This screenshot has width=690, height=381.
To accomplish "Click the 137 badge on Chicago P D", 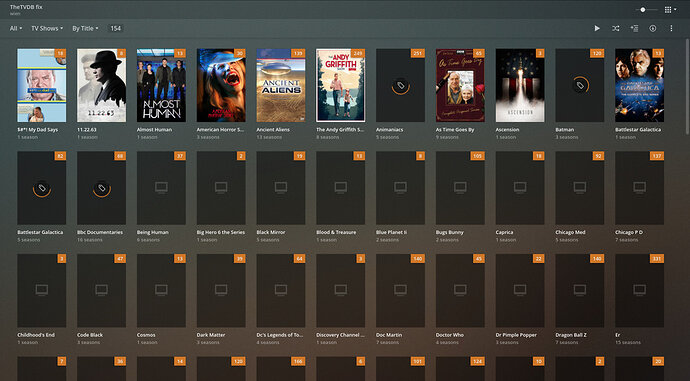I will (657, 156).
